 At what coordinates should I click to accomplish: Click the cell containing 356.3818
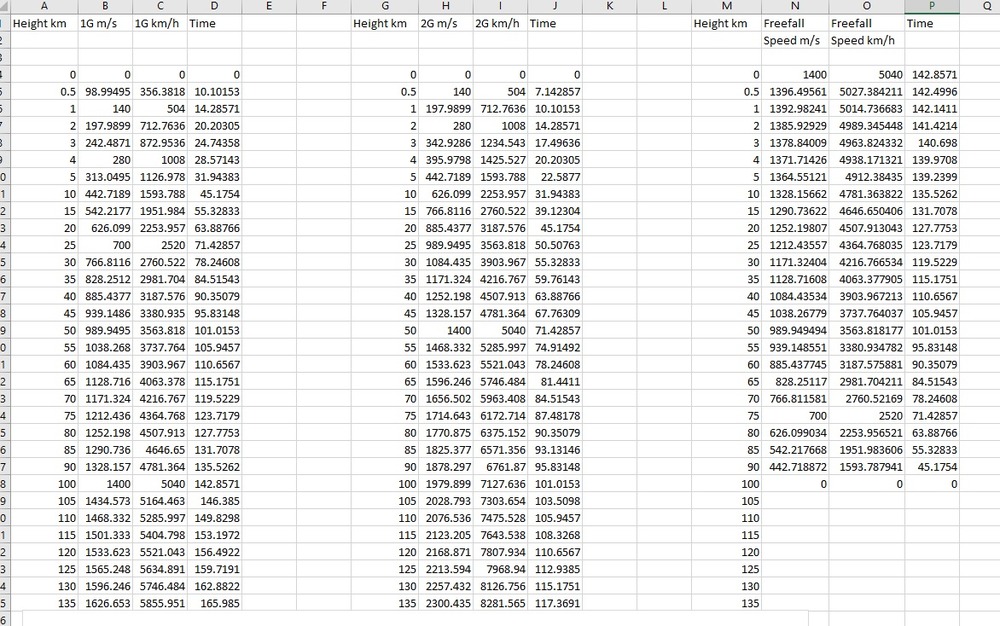click(x=159, y=91)
